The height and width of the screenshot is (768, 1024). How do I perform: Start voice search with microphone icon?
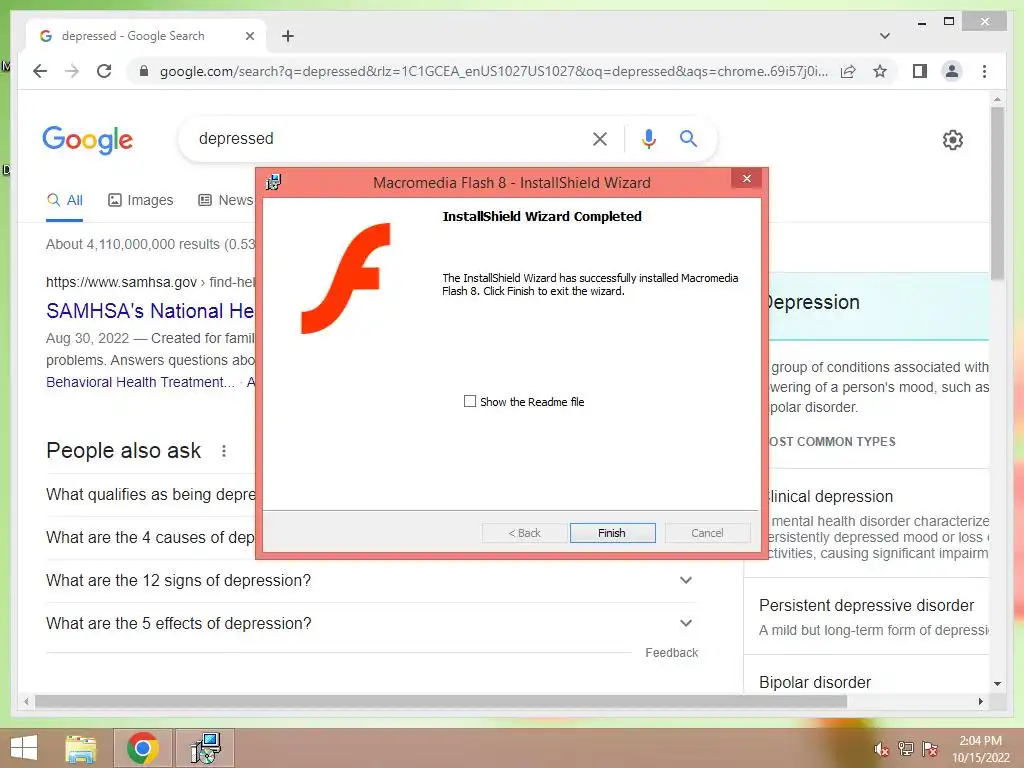coord(648,138)
